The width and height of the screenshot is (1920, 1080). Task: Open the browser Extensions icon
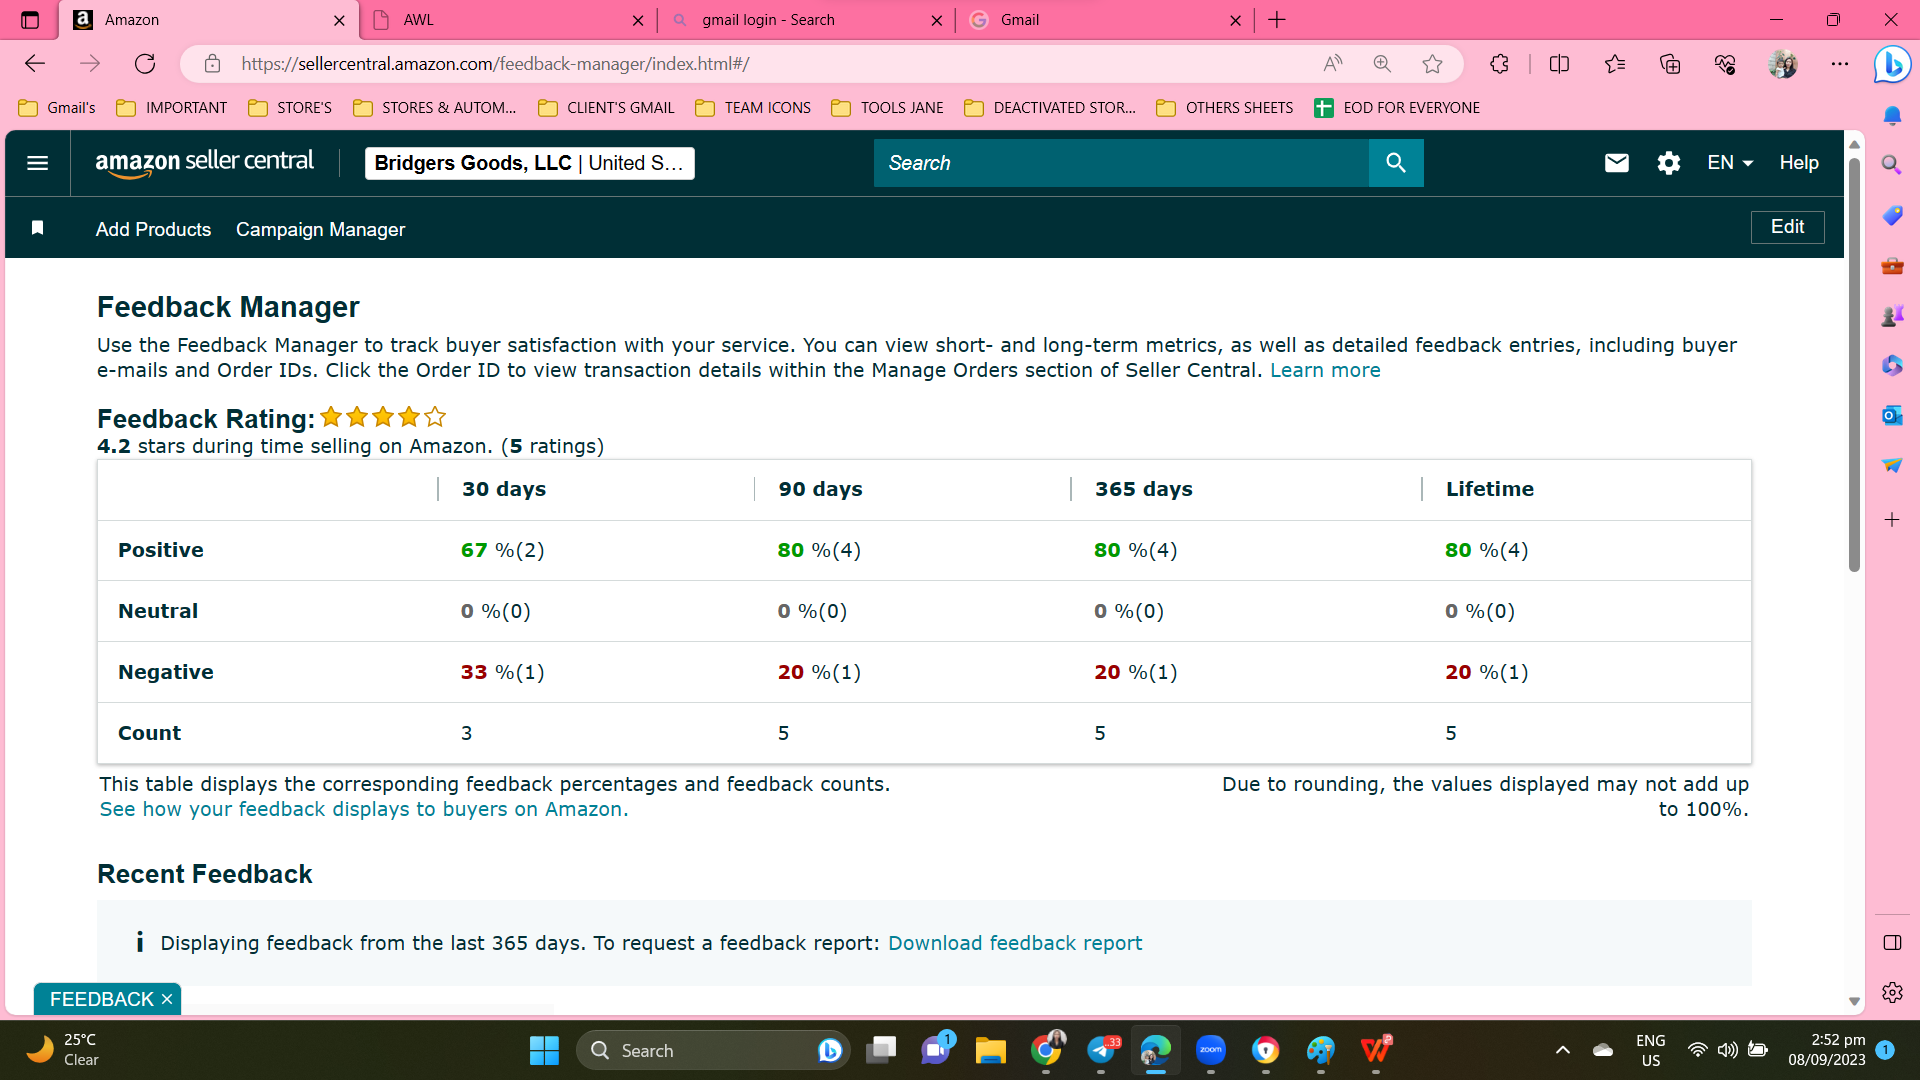tap(1499, 64)
